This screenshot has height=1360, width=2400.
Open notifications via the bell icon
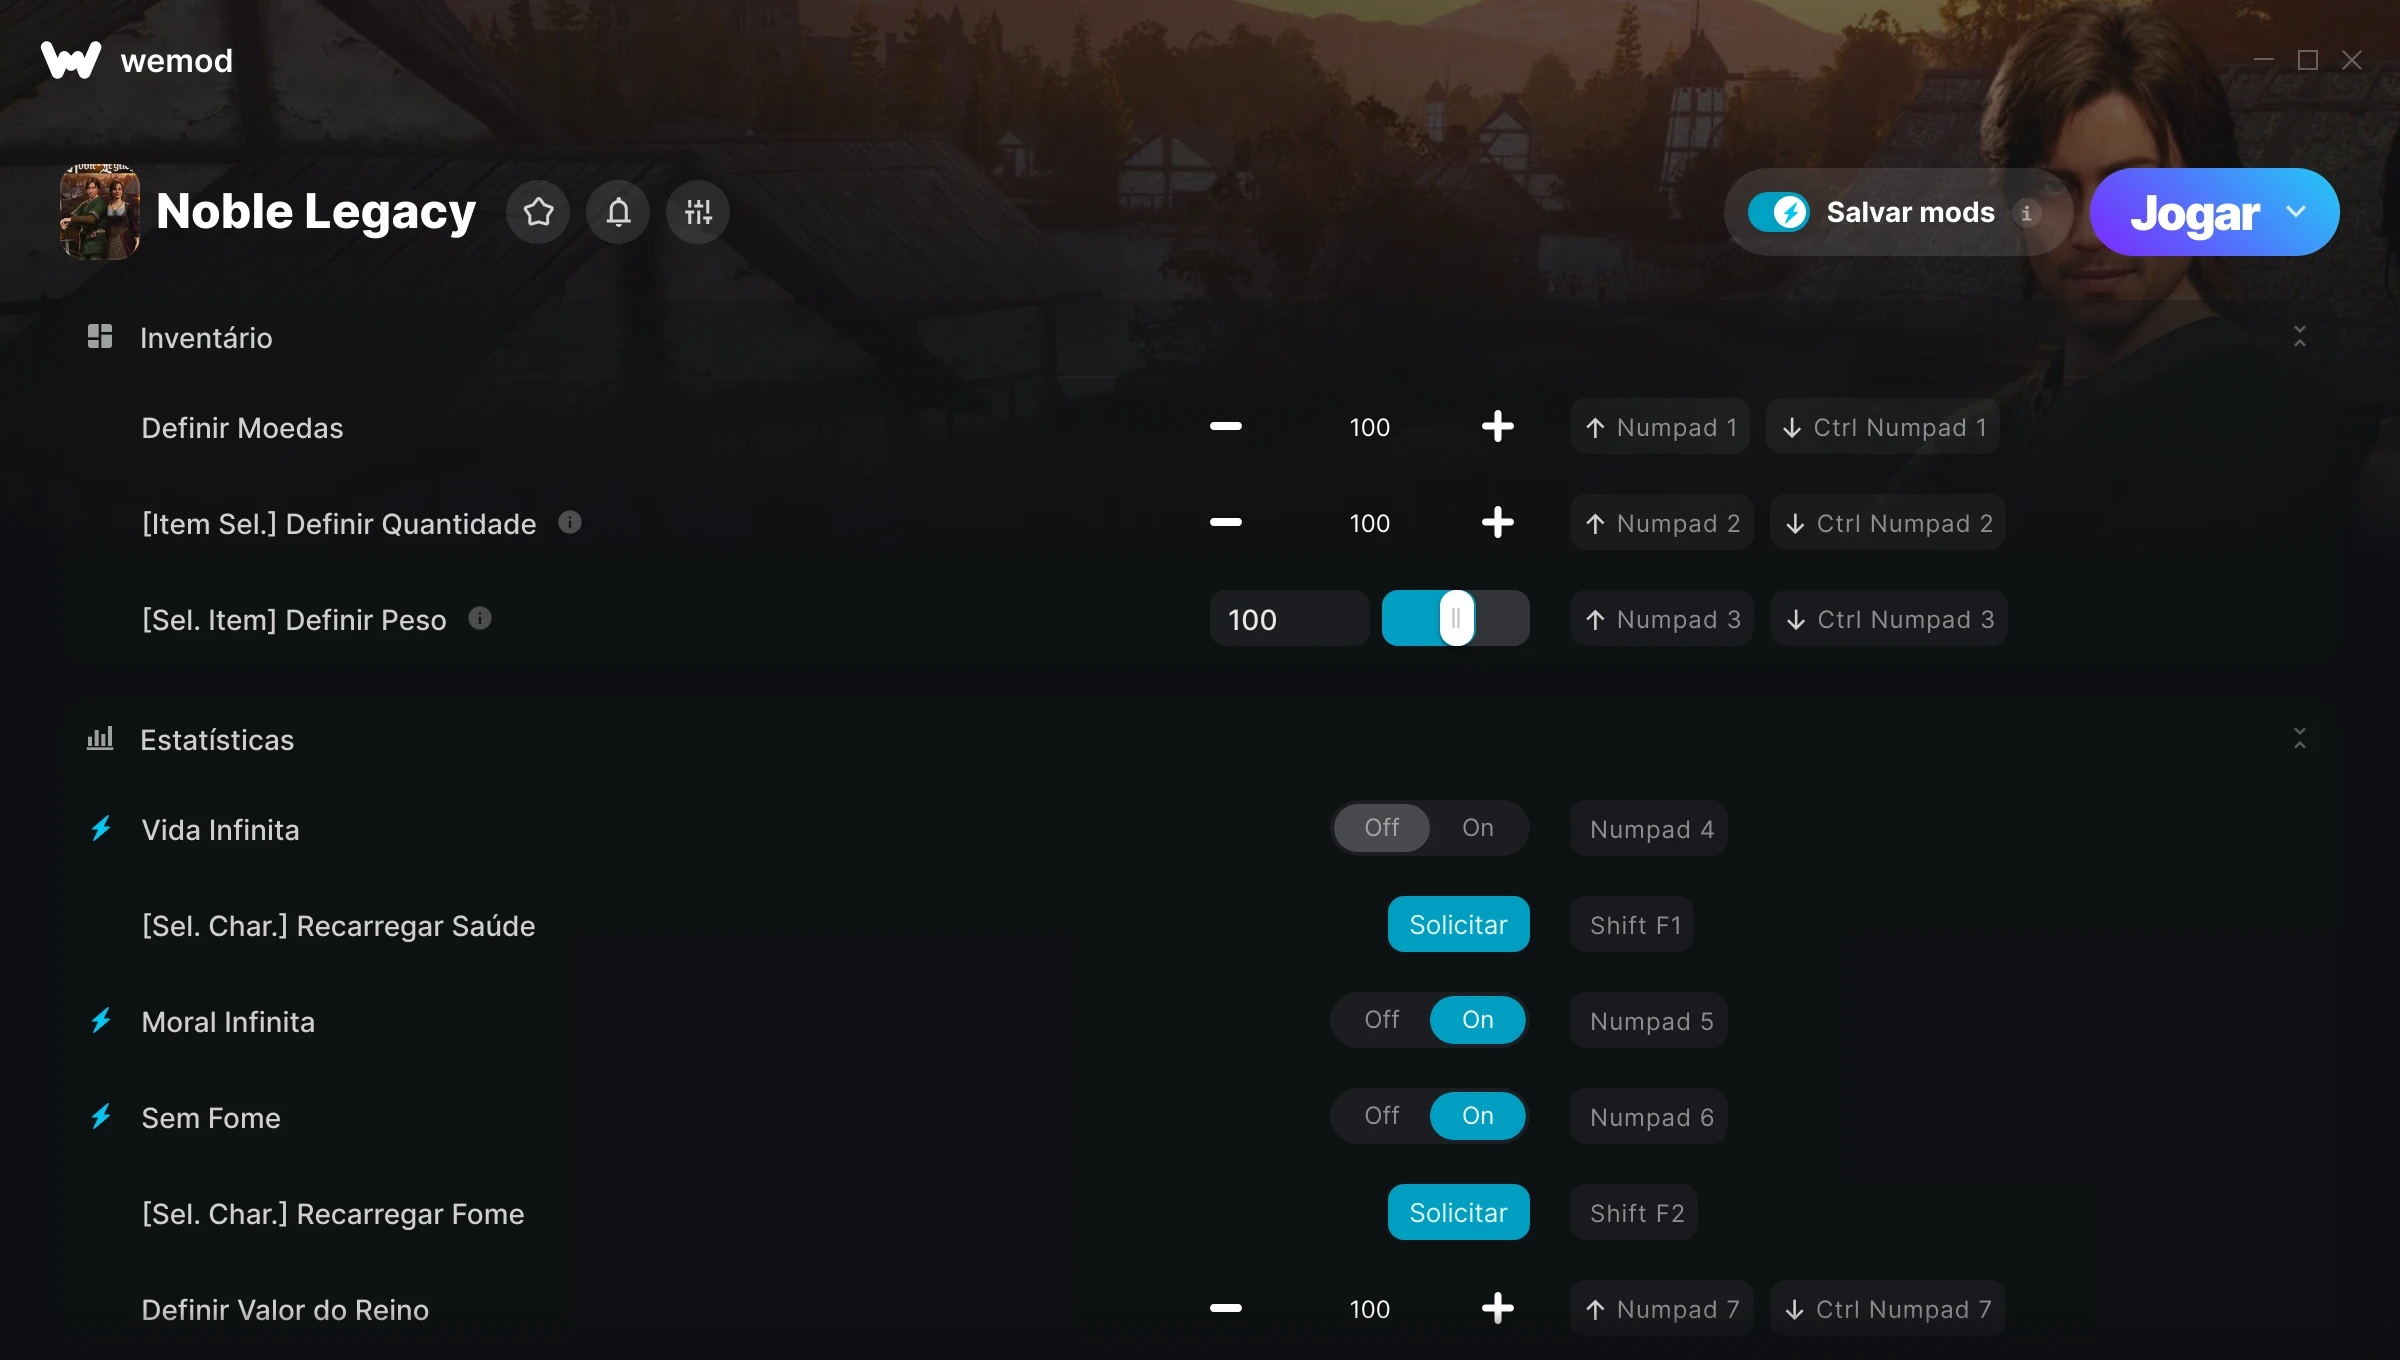pos(618,212)
